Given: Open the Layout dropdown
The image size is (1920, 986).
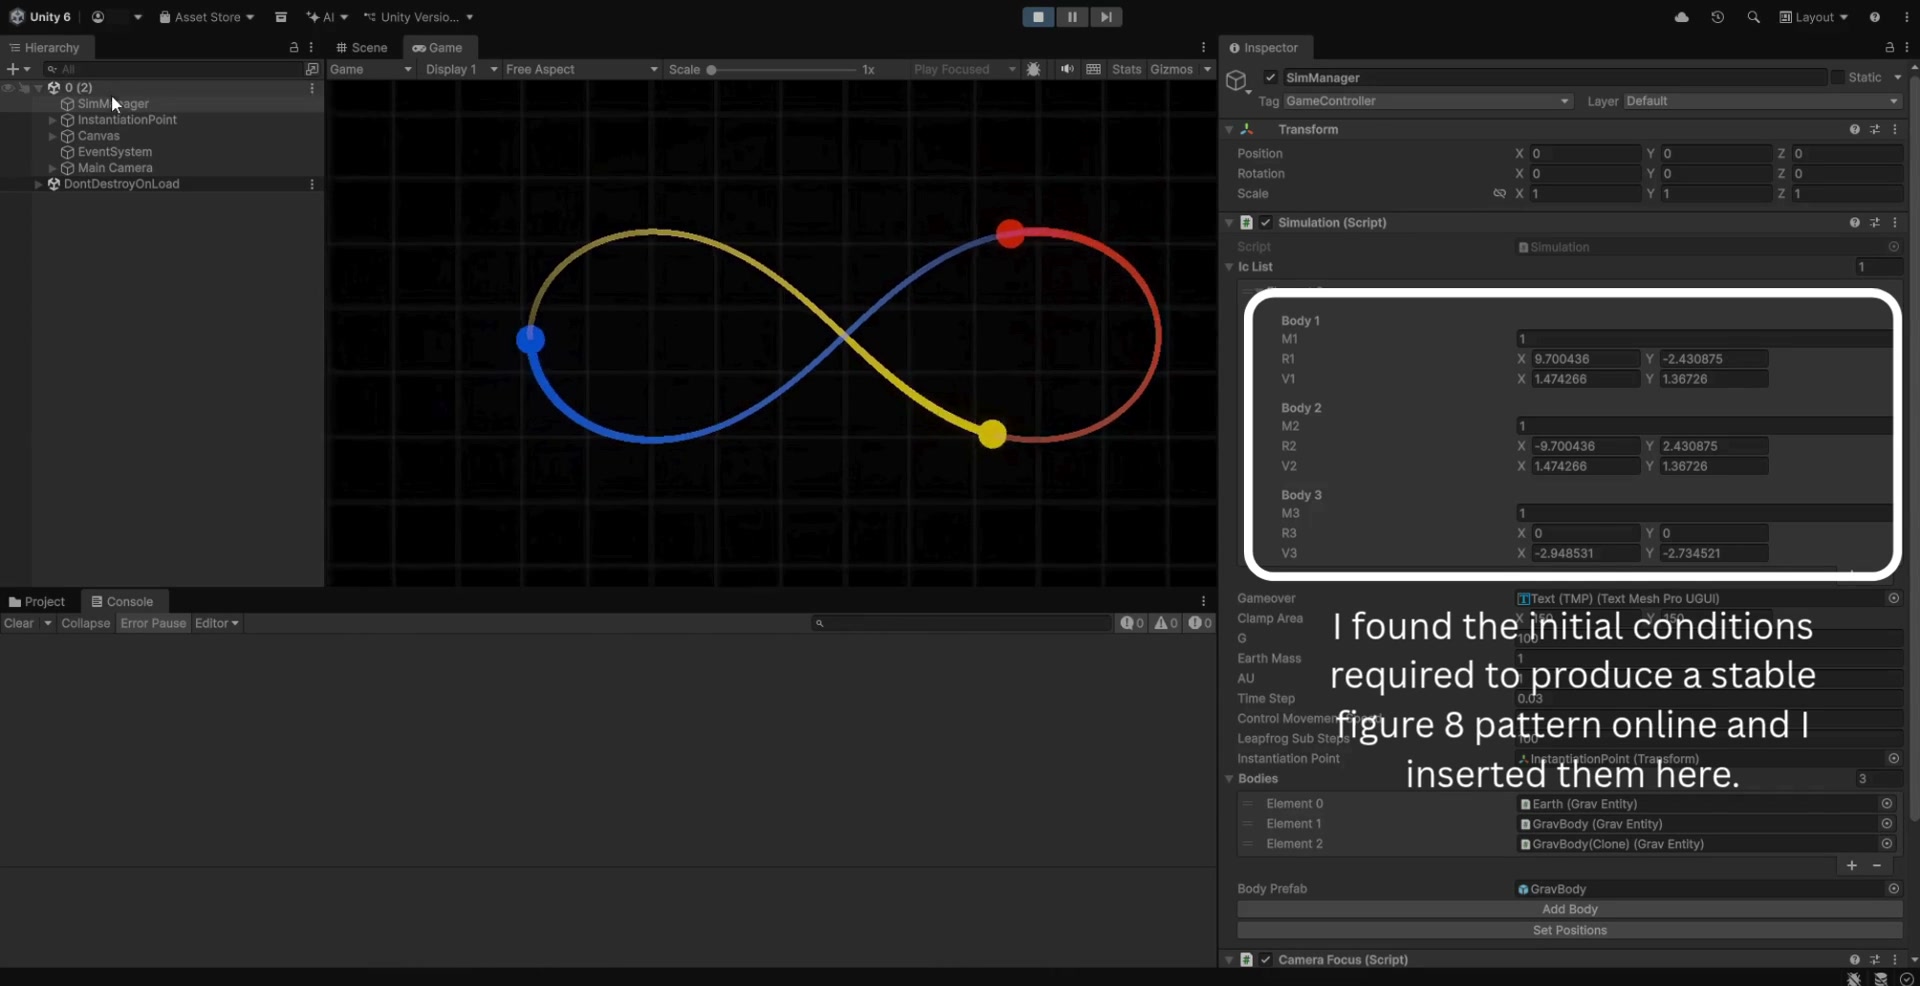Looking at the screenshot, I should pos(1814,17).
